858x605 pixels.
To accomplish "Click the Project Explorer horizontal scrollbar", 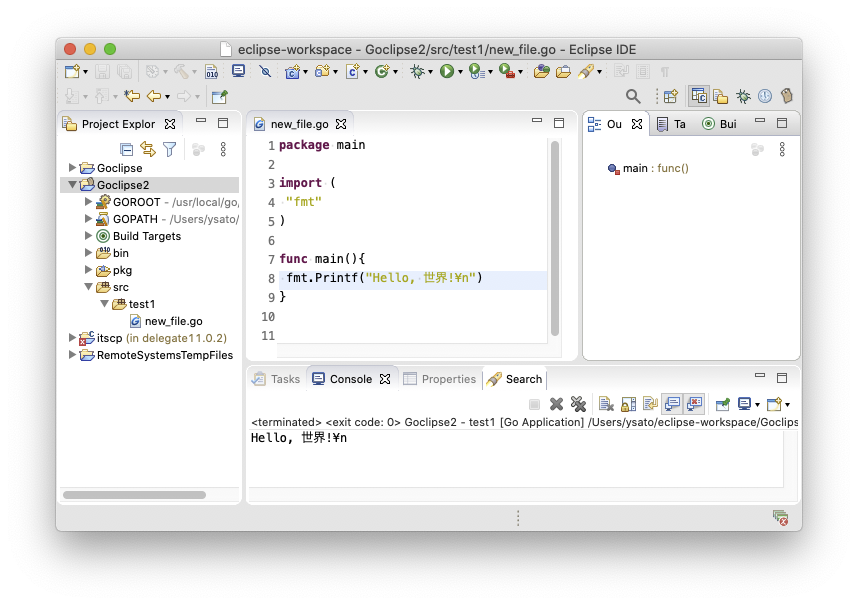I will [134, 494].
